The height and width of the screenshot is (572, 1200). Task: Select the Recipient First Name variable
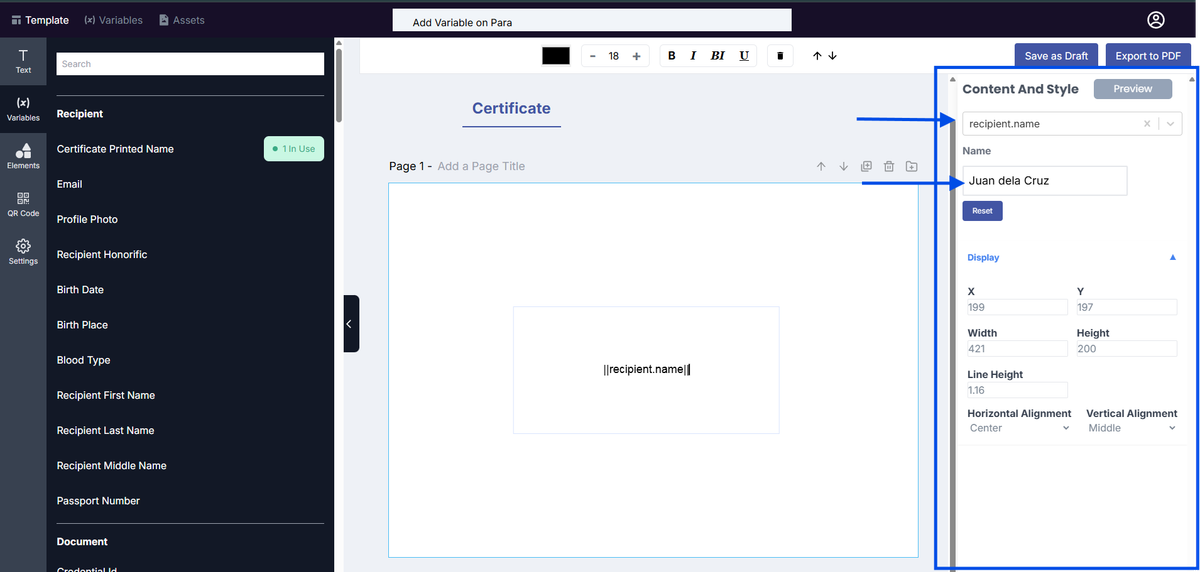click(106, 395)
